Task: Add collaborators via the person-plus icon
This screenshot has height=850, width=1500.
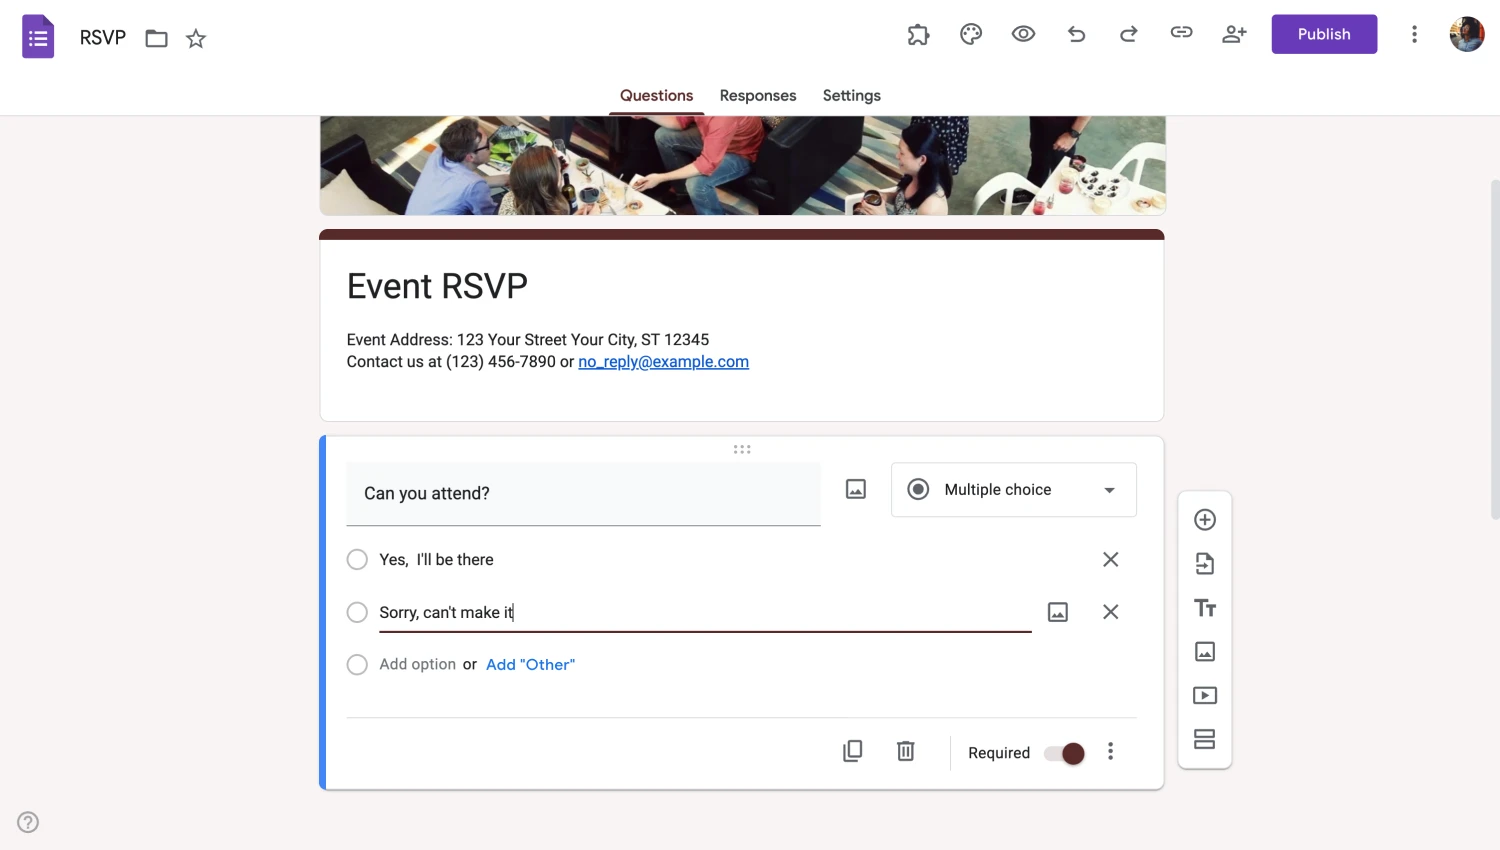Action: pos(1234,33)
